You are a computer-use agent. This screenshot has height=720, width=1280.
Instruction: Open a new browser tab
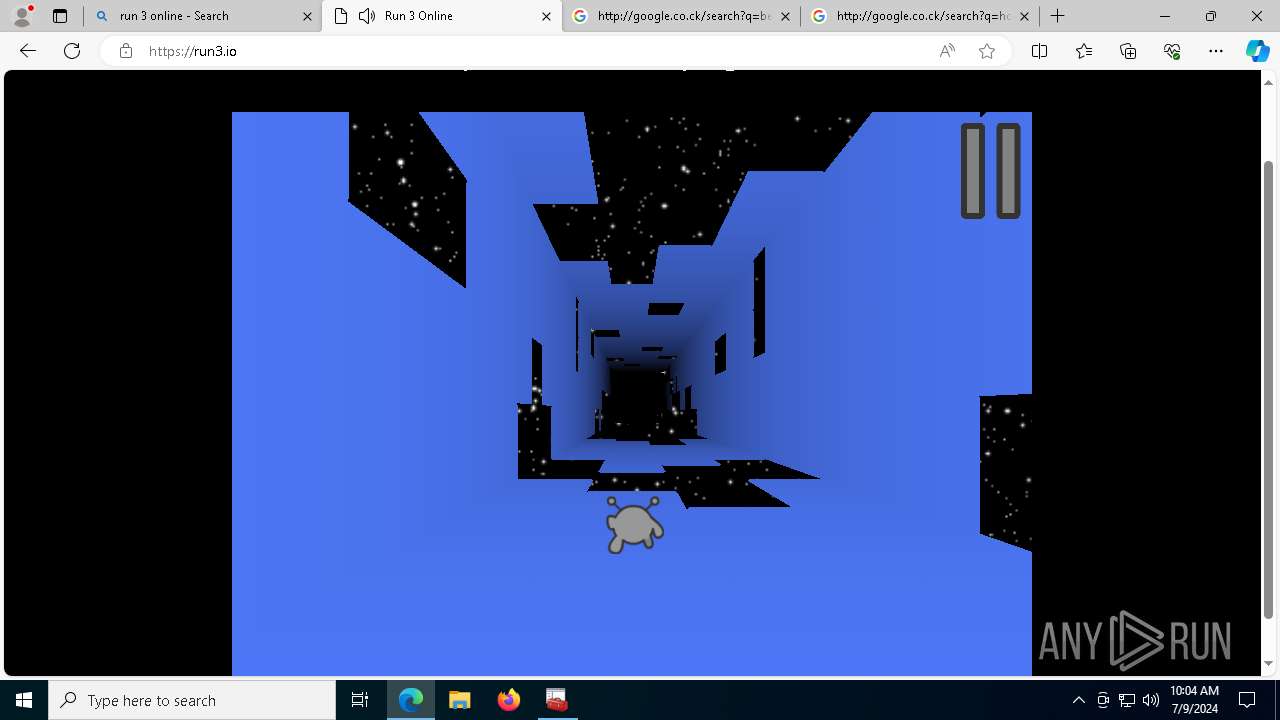coord(1057,16)
